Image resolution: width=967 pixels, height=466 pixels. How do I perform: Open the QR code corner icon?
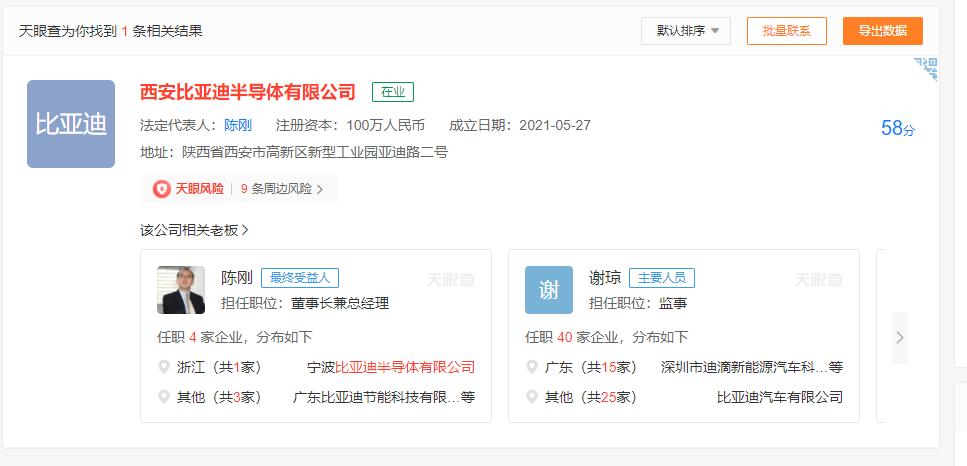click(x=926, y=69)
